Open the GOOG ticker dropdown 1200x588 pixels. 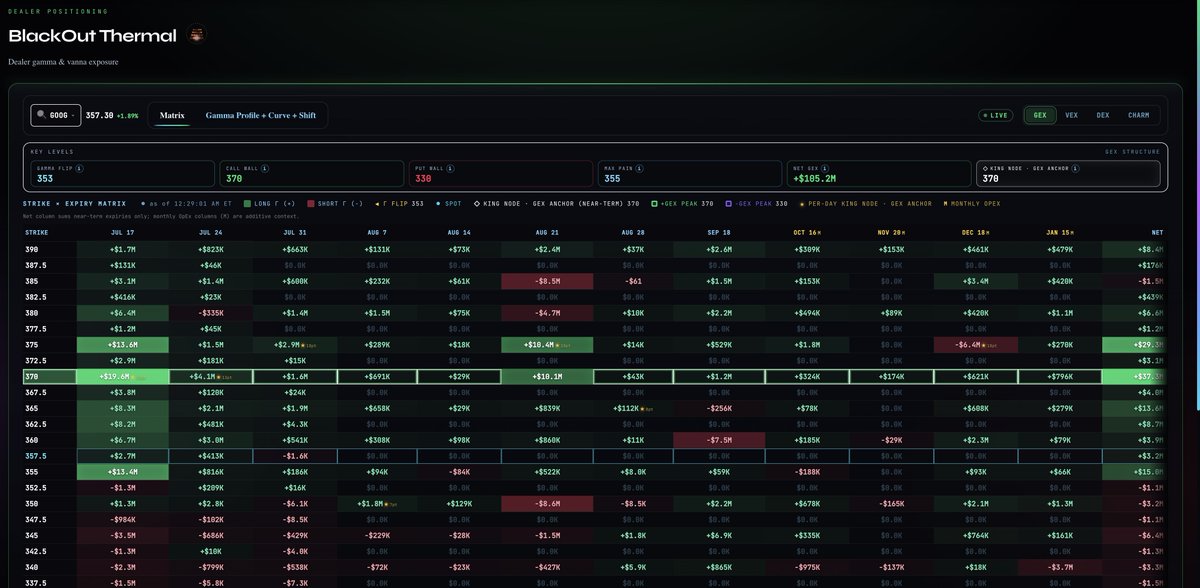tap(56, 116)
